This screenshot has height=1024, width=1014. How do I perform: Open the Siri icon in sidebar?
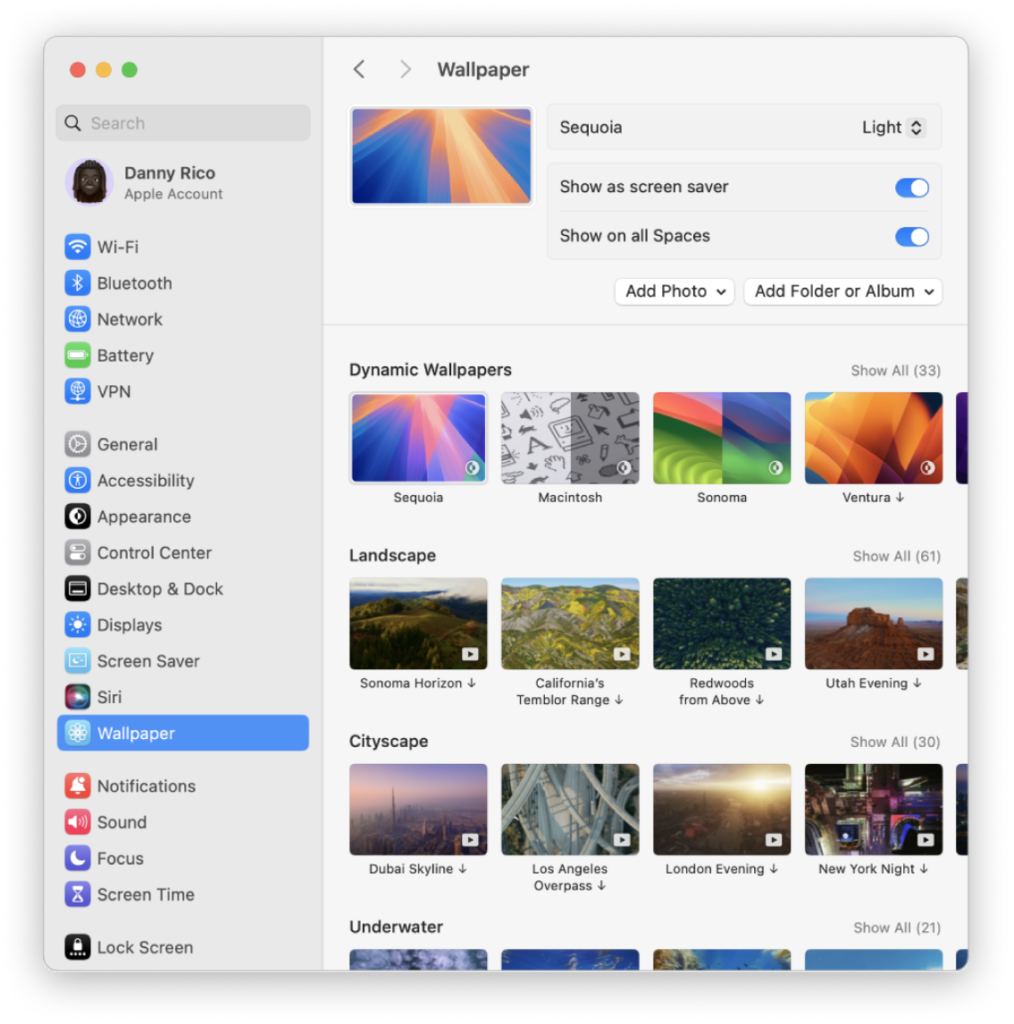(77, 697)
